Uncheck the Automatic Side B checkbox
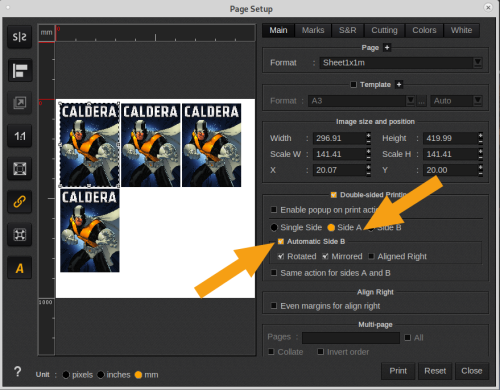The height and width of the screenshot is (390, 500). 281,241
